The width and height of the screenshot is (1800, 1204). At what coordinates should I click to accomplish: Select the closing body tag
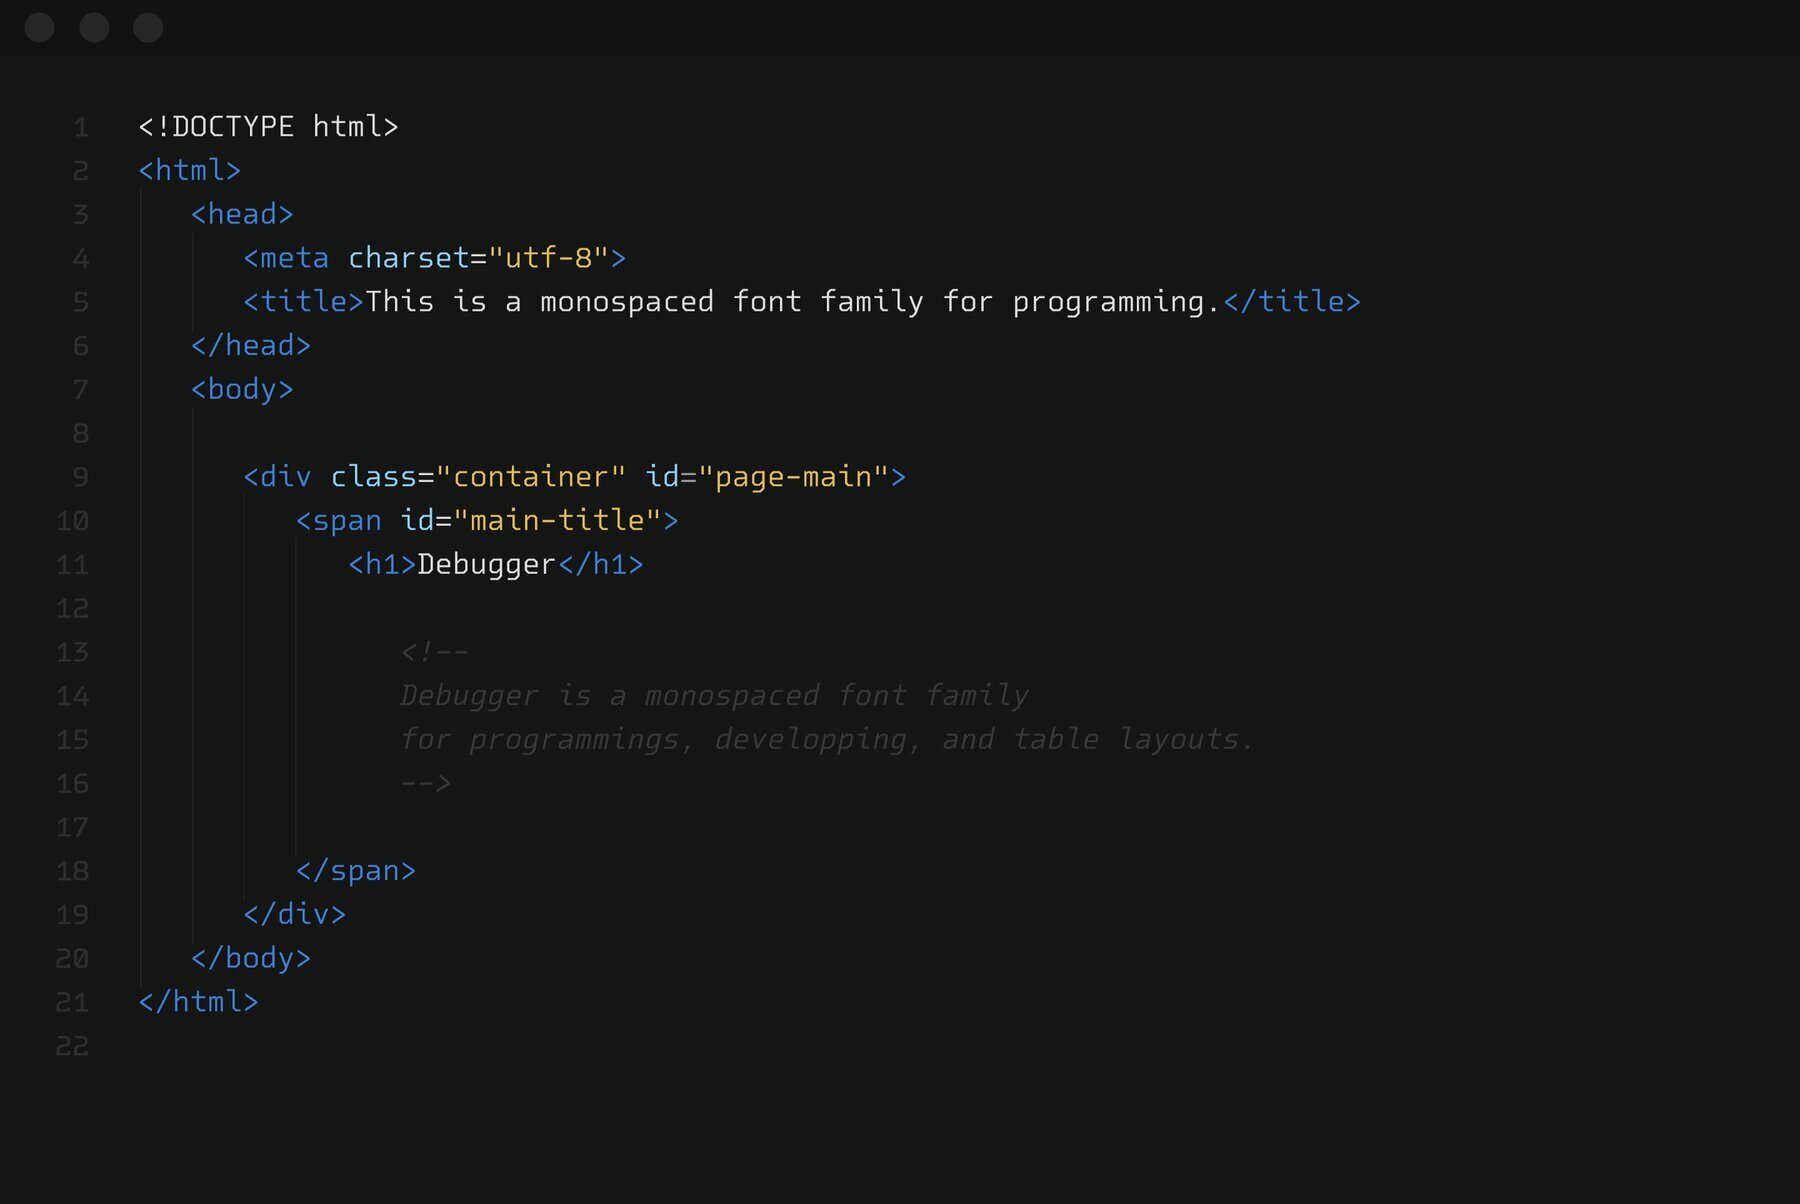pyautogui.click(x=250, y=957)
